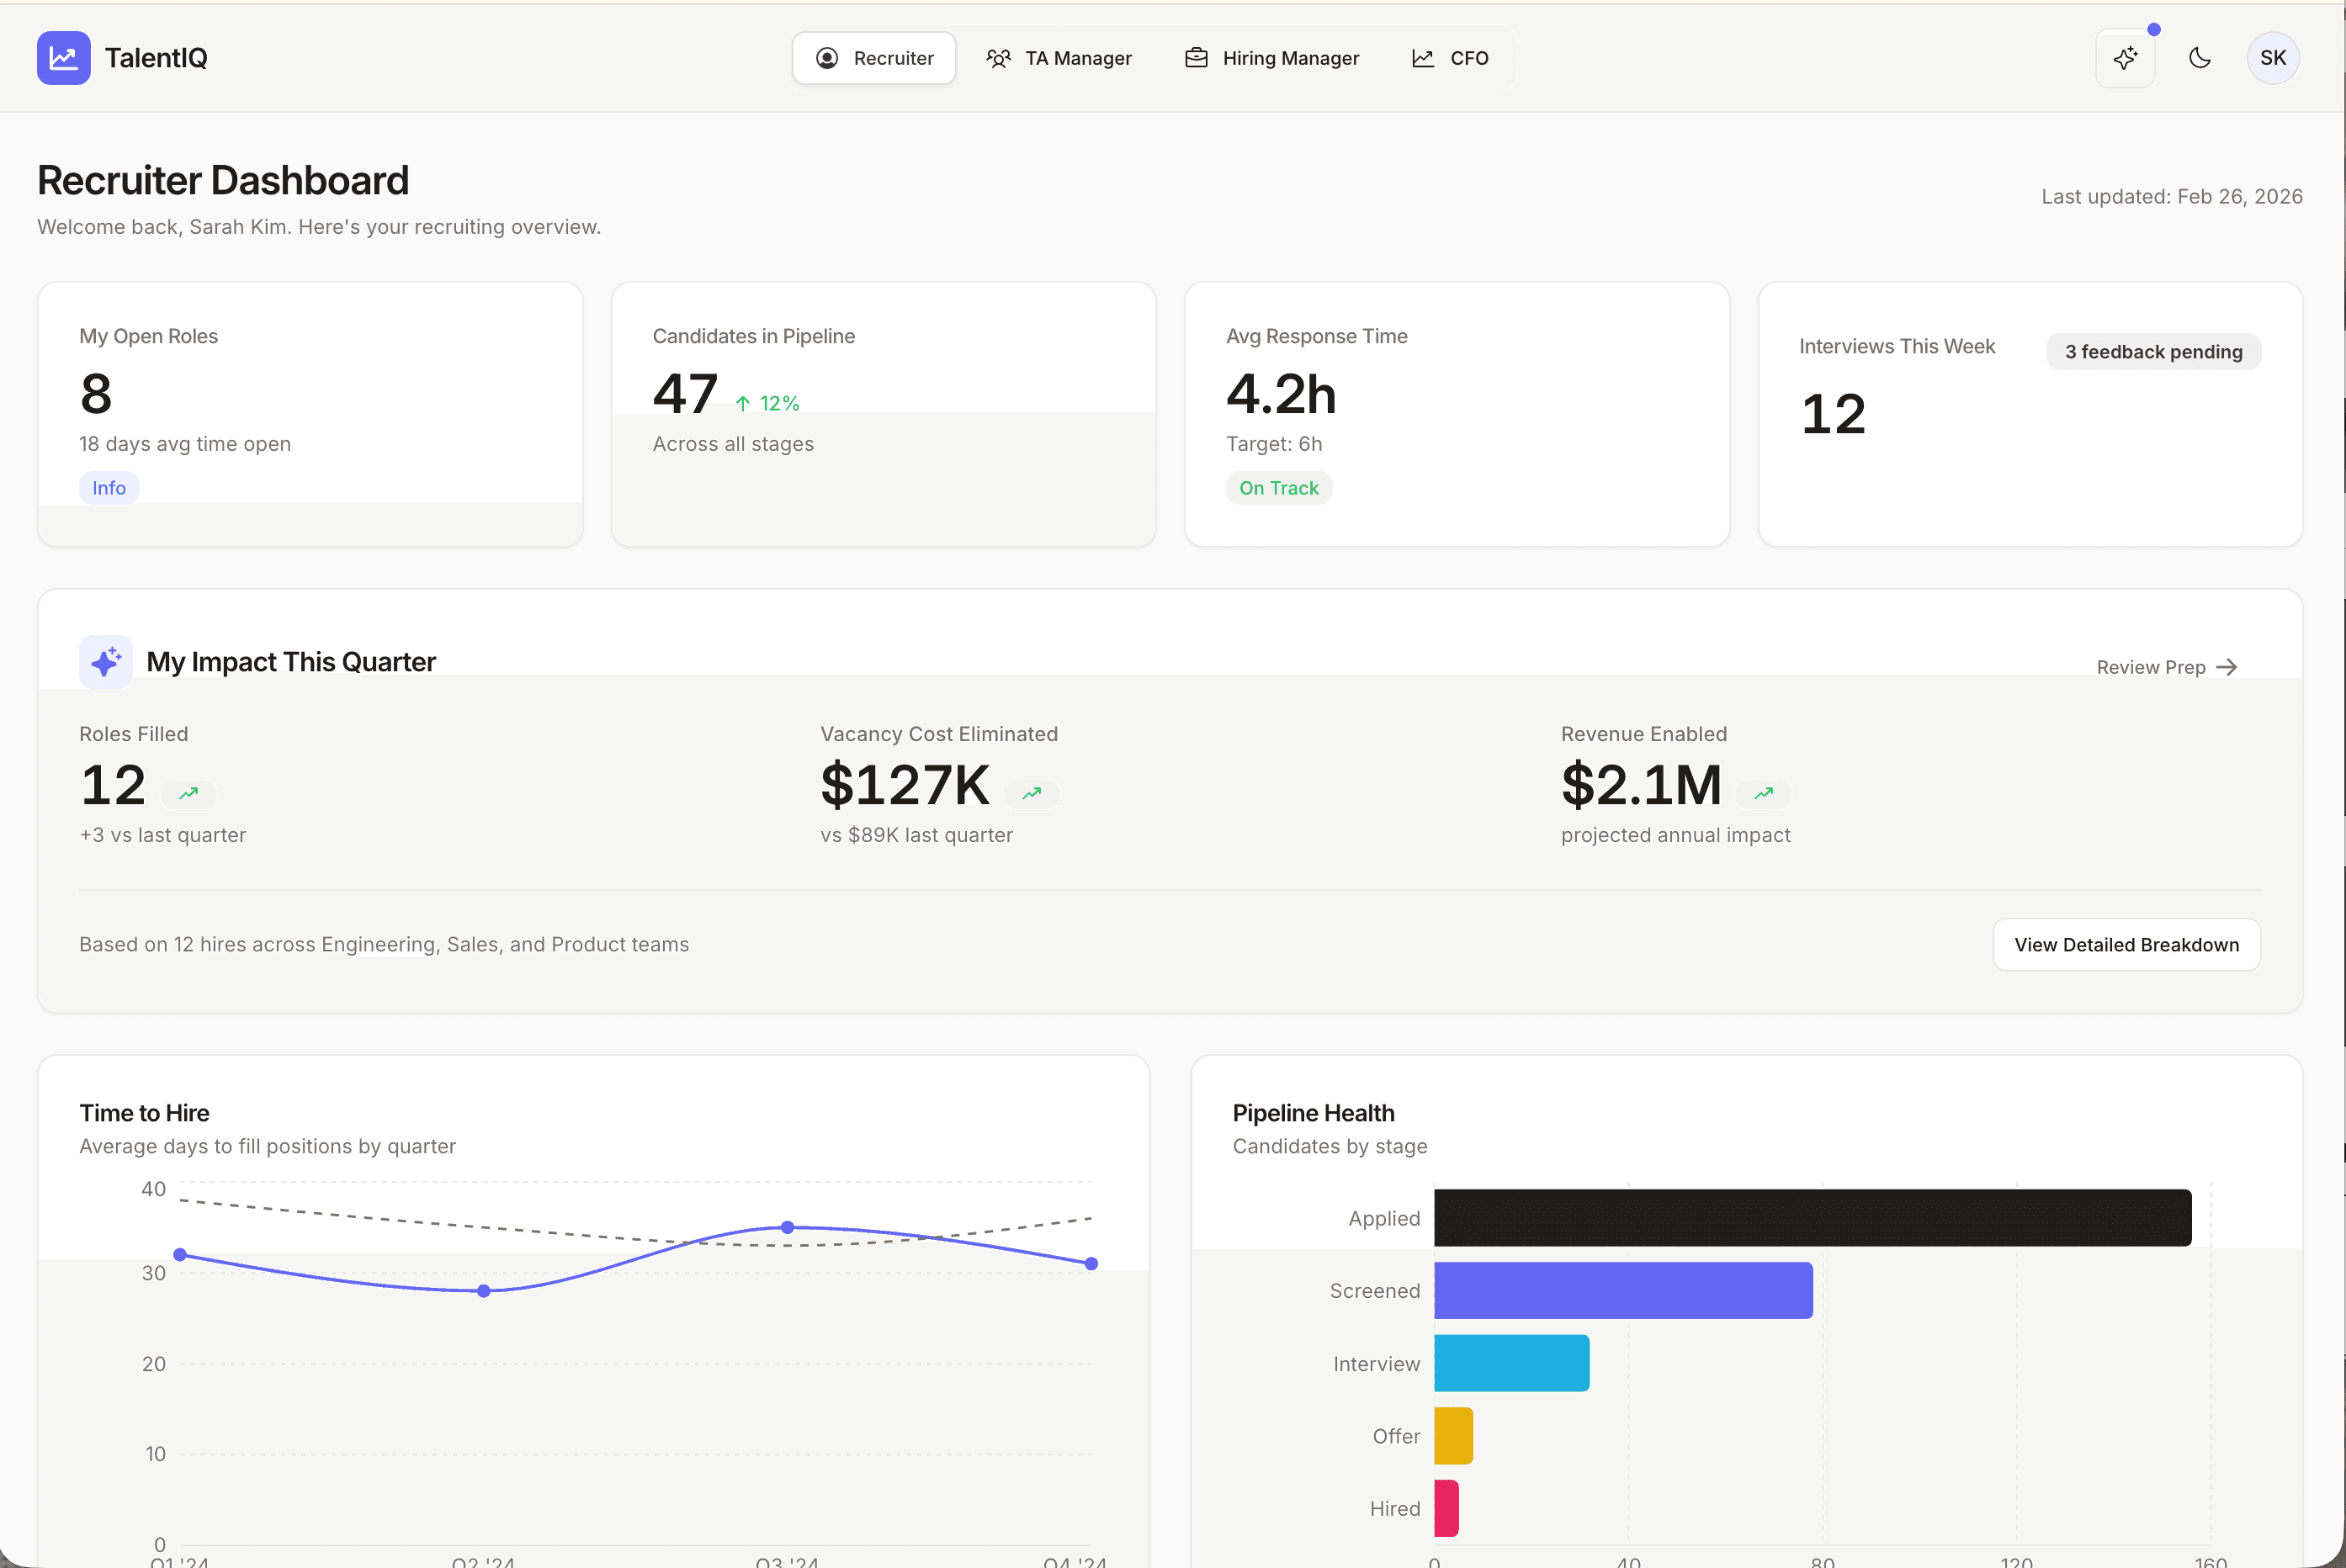Click the Roles Filled trend-up icon

point(188,793)
